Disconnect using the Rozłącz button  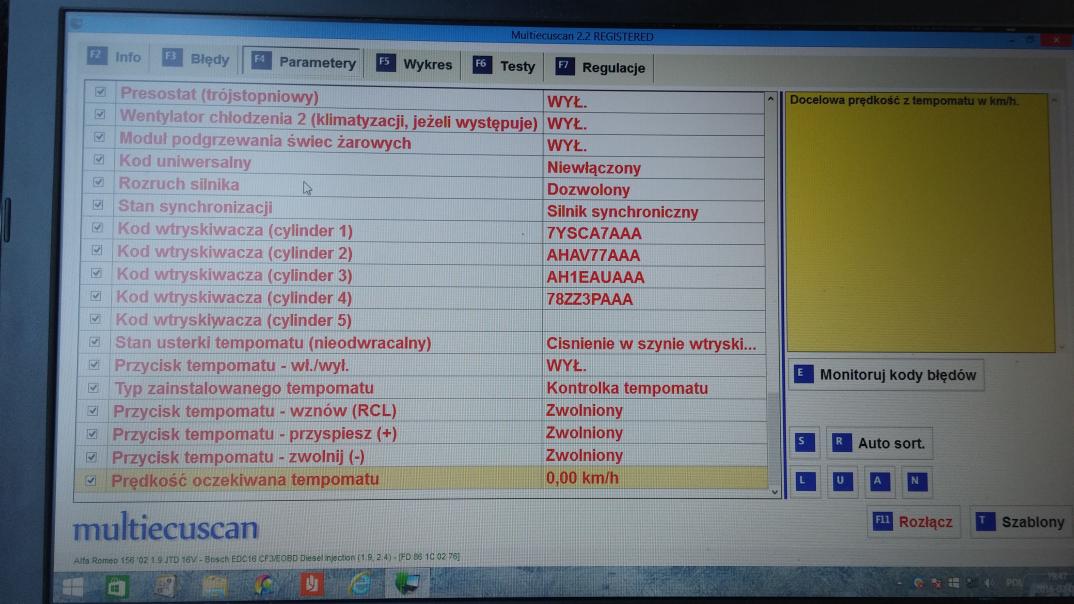913,522
